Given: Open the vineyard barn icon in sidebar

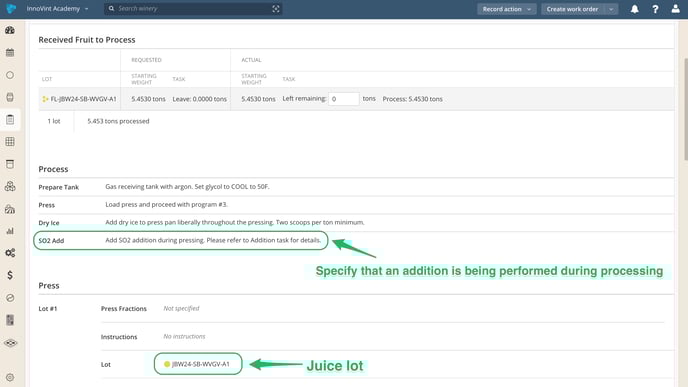Looking at the screenshot, I should [x=10, y=209].
